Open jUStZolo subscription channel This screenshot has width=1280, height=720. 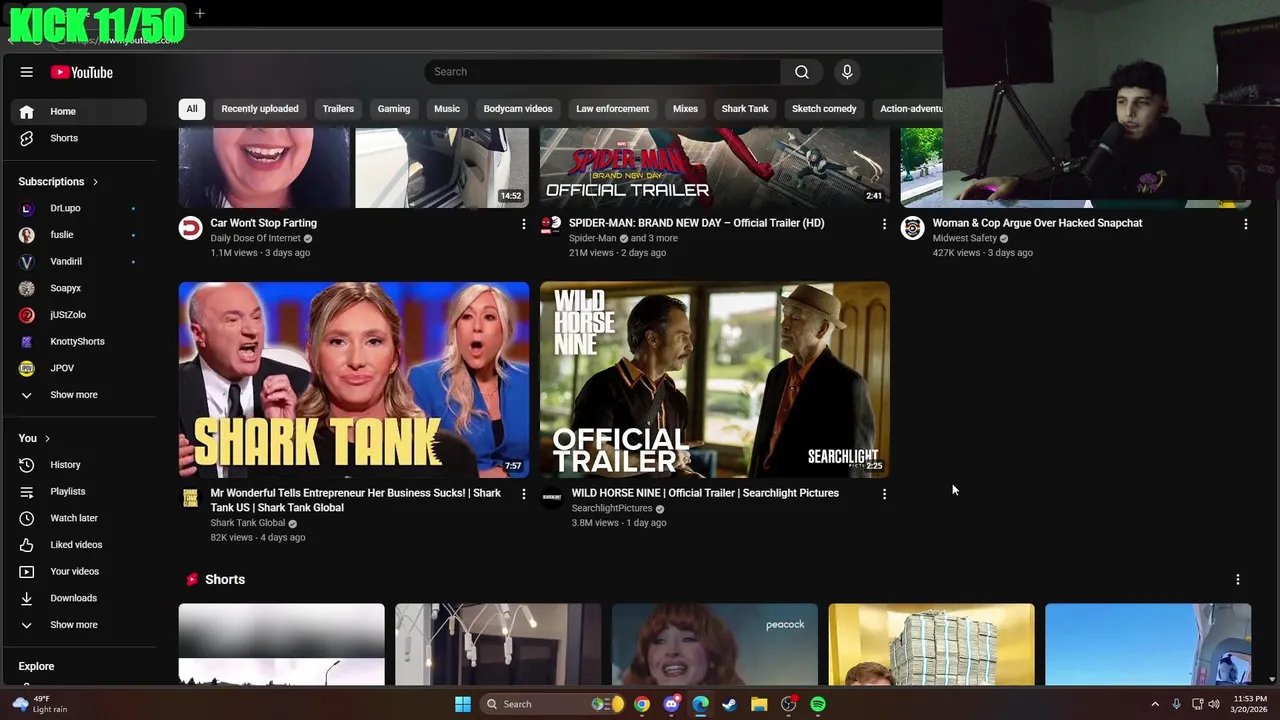(x=78, y=315)
